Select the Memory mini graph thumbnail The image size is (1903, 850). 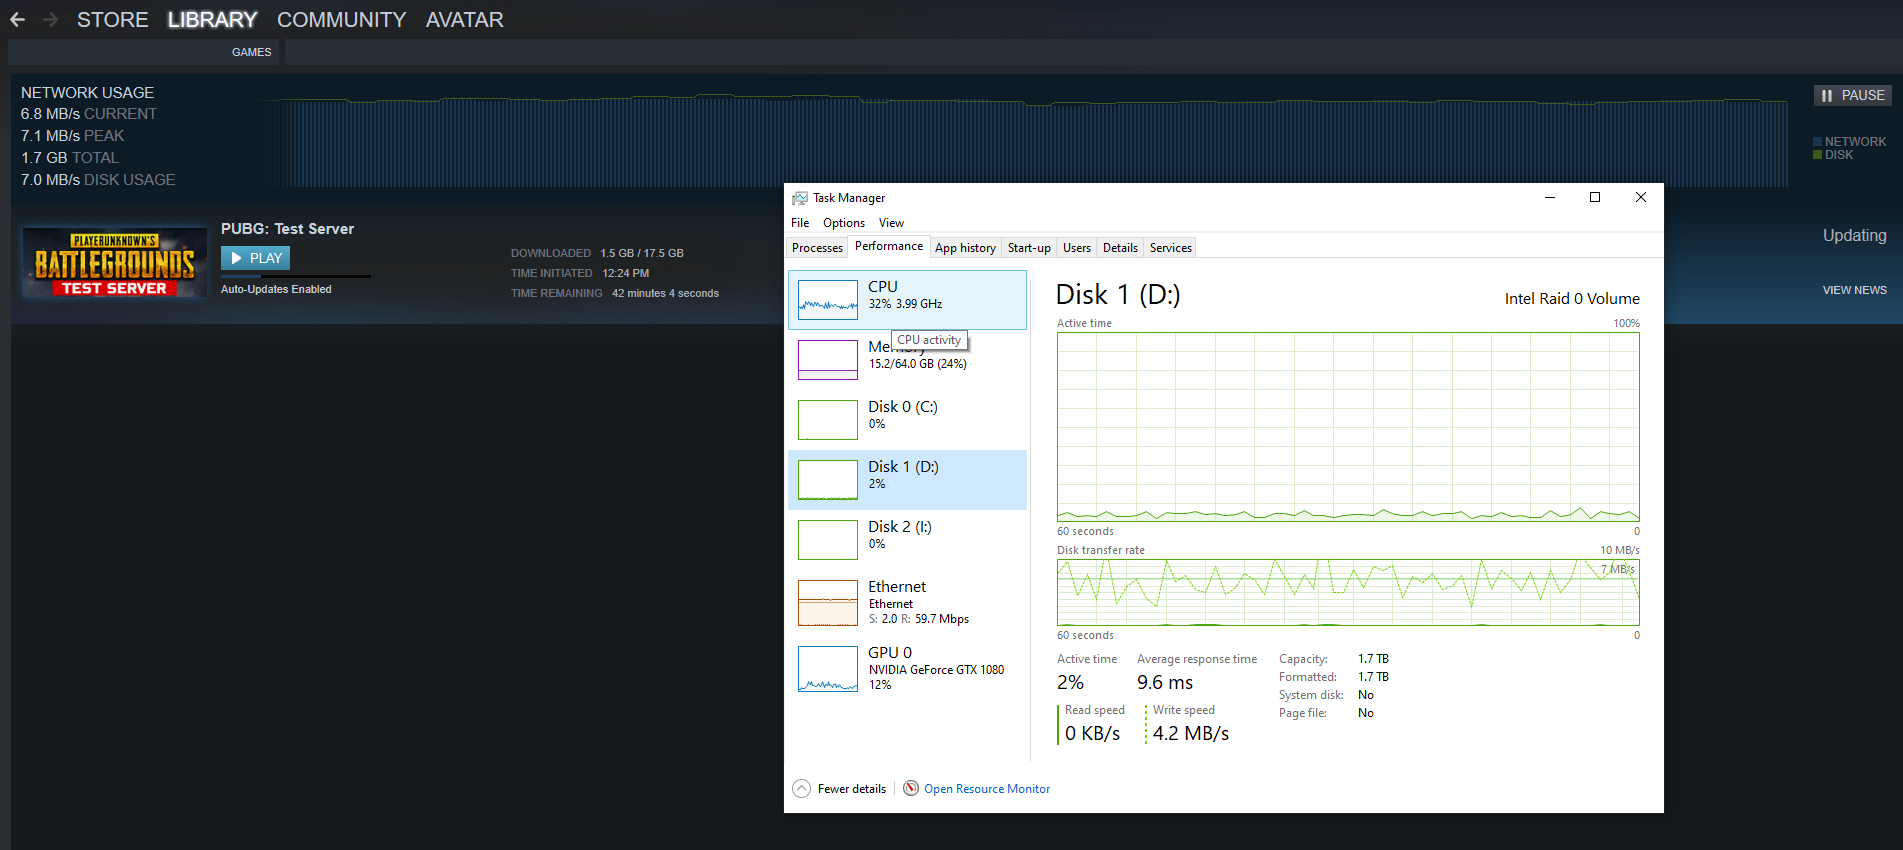pyautogui.click(x=828, y=360)
